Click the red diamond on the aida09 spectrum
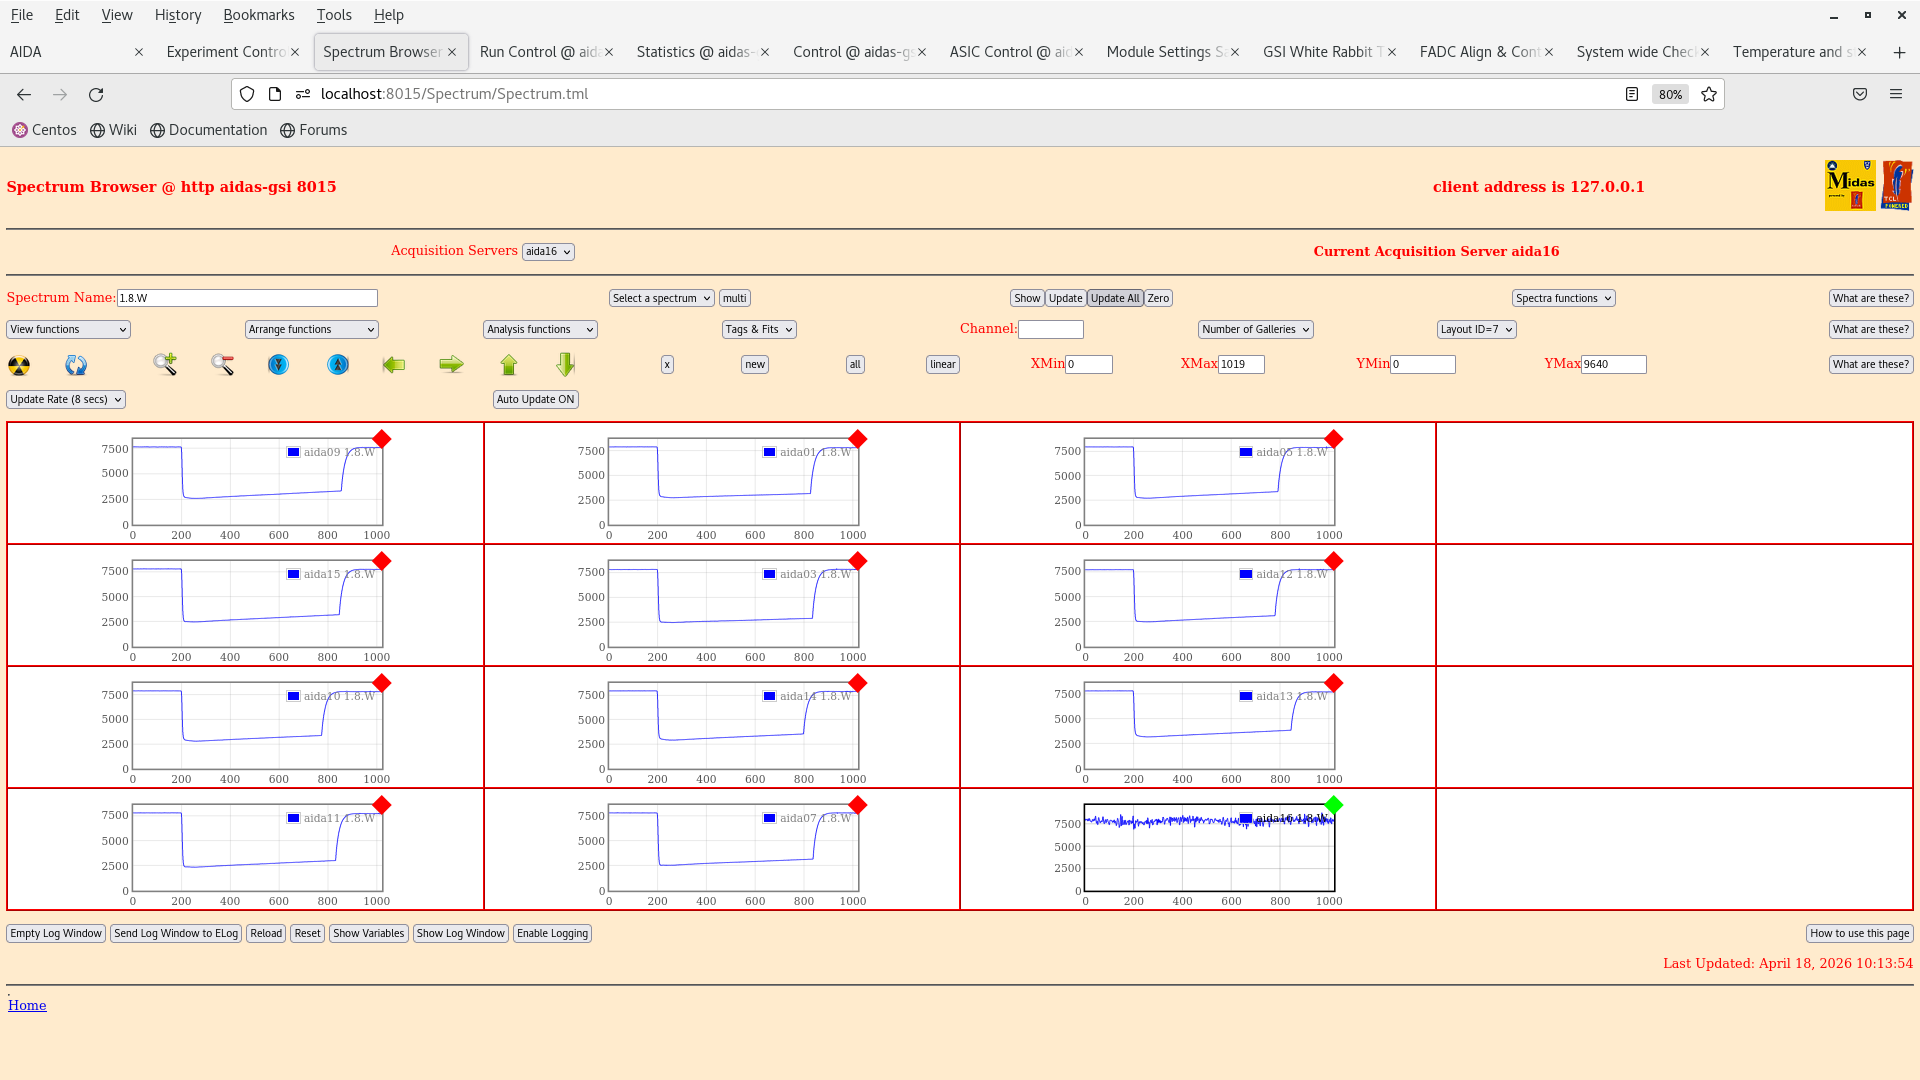The height and width of the screenshot is (1080, 1920). point(381,439)
